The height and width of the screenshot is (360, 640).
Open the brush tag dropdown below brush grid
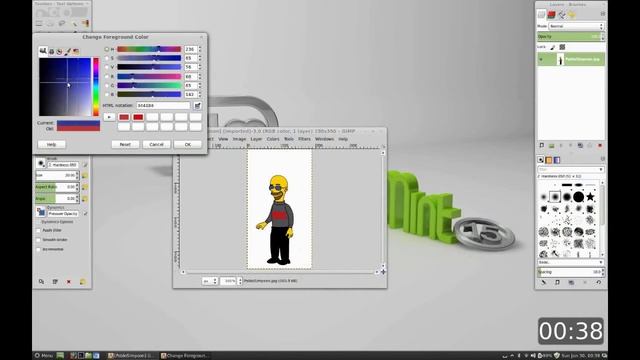pyautogui.click(x=570, y=262)
